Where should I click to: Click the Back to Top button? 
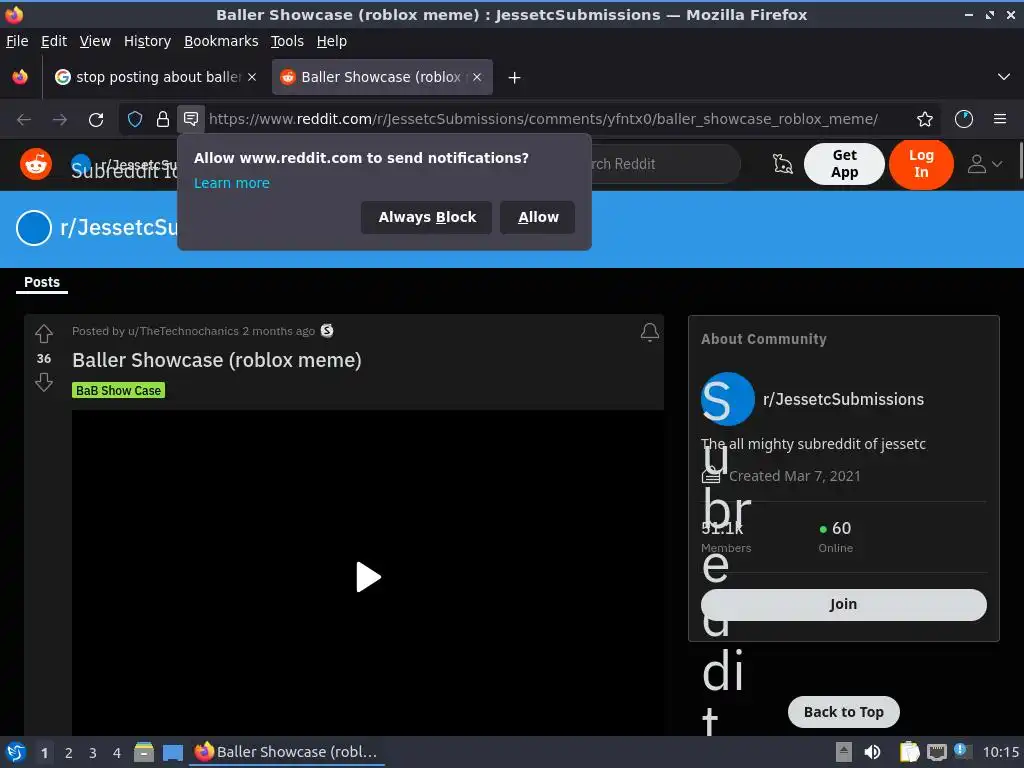(843, 712)
